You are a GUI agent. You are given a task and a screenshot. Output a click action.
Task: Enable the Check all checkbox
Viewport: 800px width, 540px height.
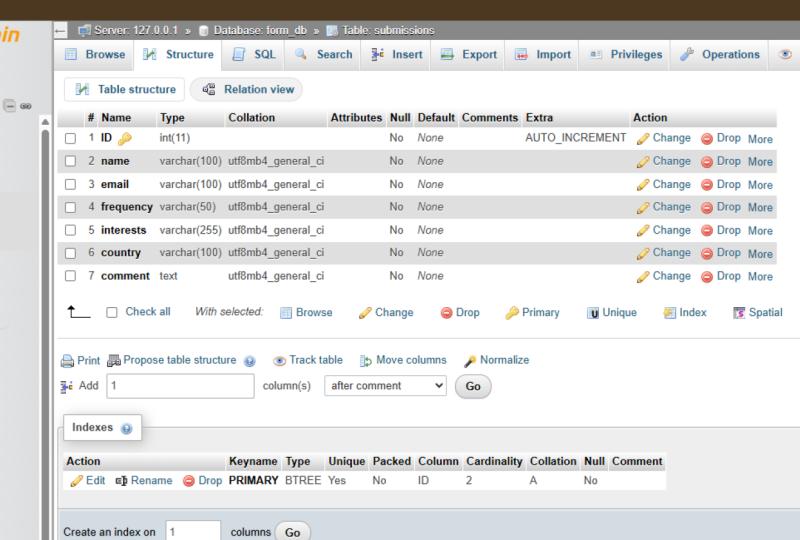(112, 312)
